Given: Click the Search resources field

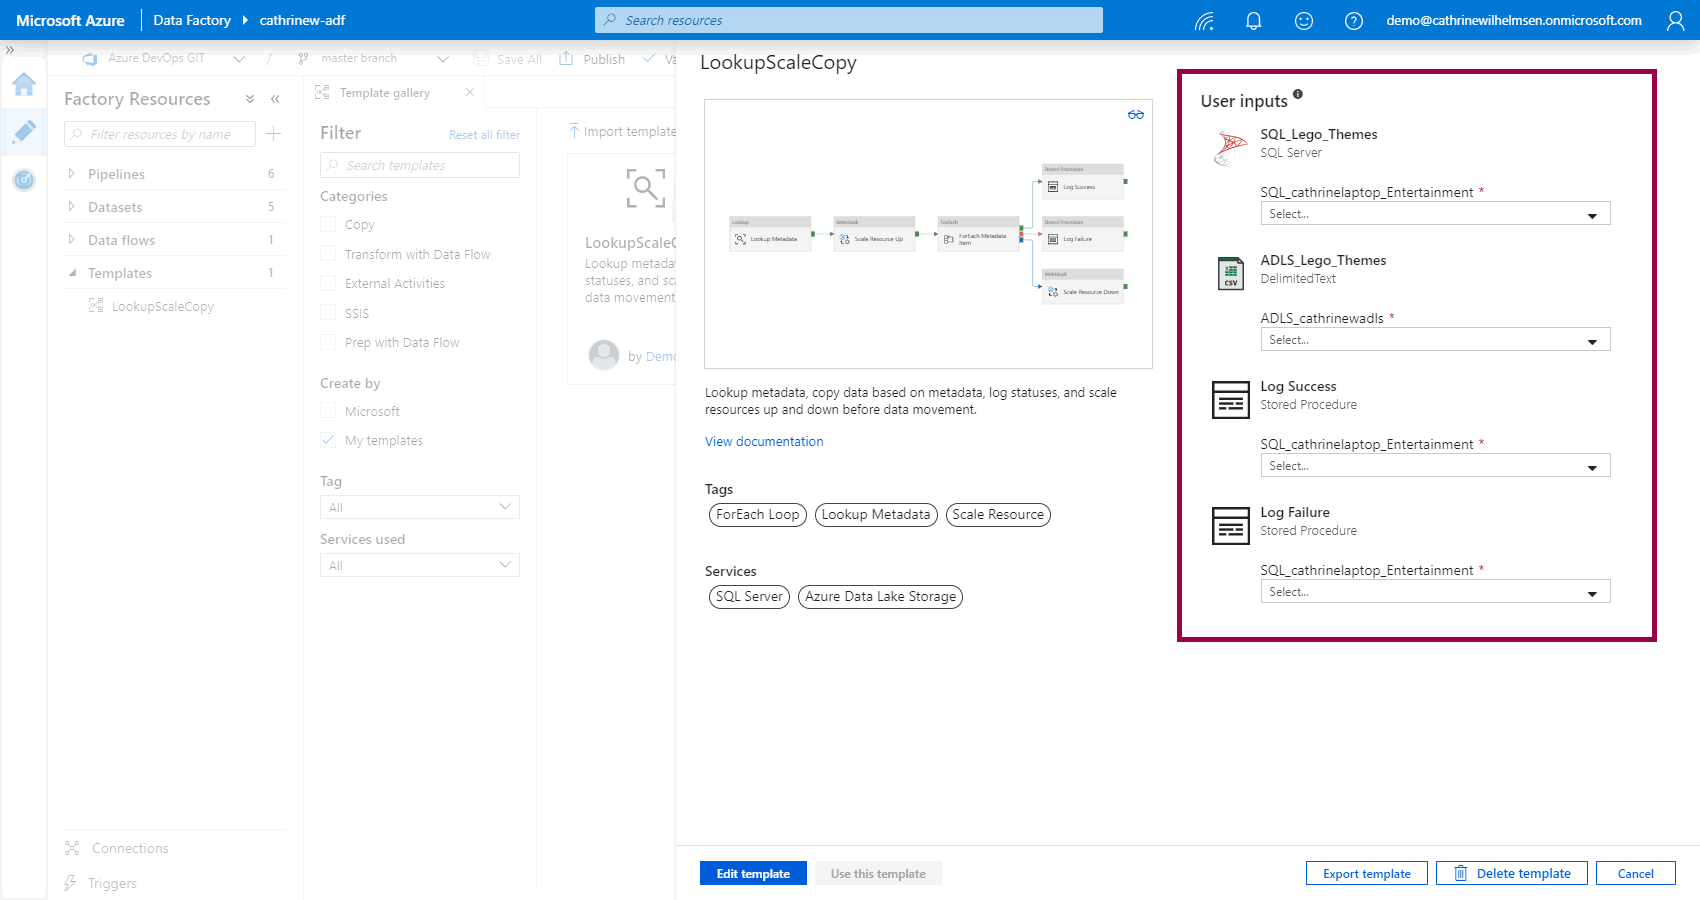Looking at the screenshot, I should (x=848, y=20).
